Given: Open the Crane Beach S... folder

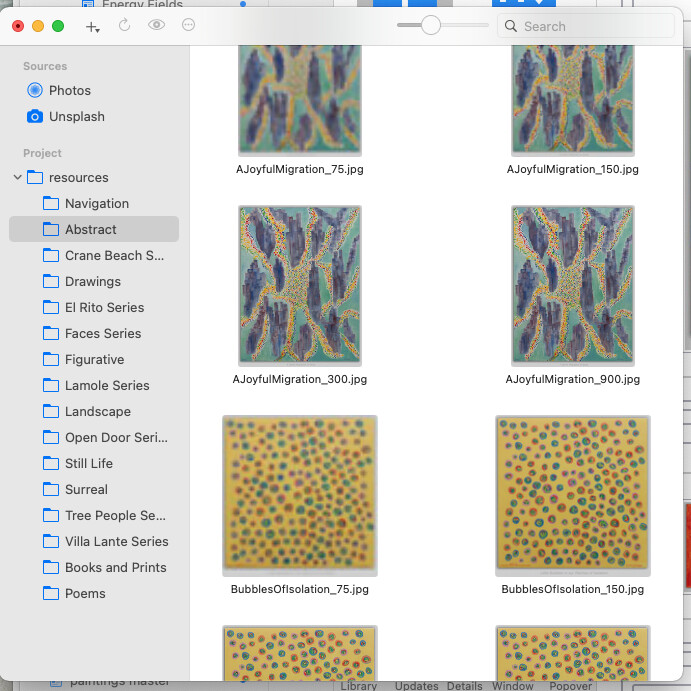Looking at the screenshot, I should (x=94, y=255).
